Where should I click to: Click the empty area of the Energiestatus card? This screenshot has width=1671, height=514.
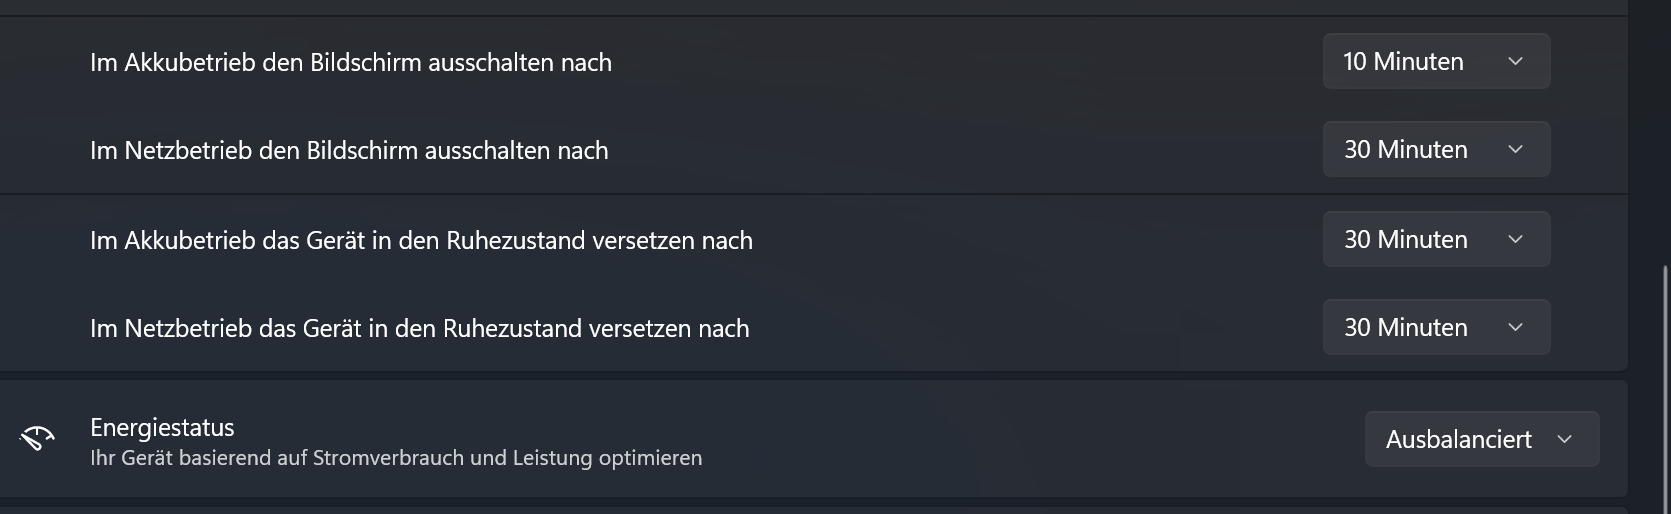(x=1000, y=439)
